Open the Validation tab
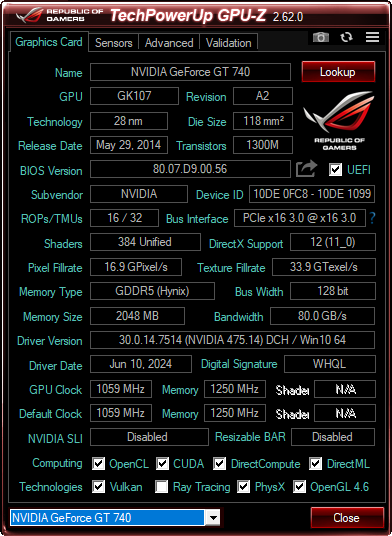 pyautogui.click(x=228, y=43)
